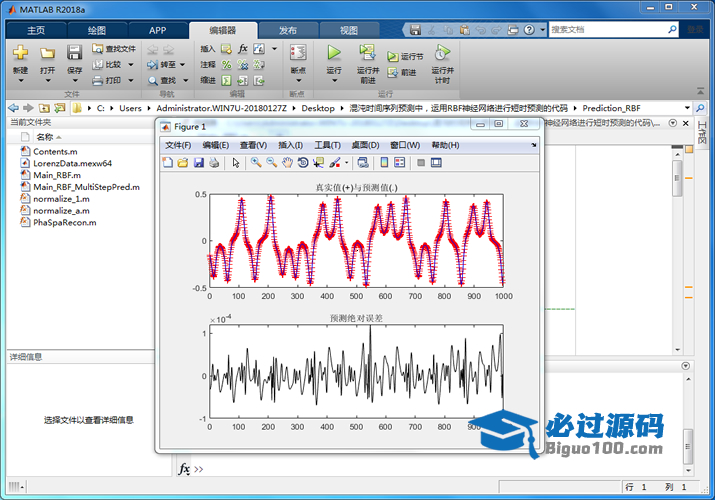
Task: Open the Find (查找) dropdown arrow
Action: [186, 81]
